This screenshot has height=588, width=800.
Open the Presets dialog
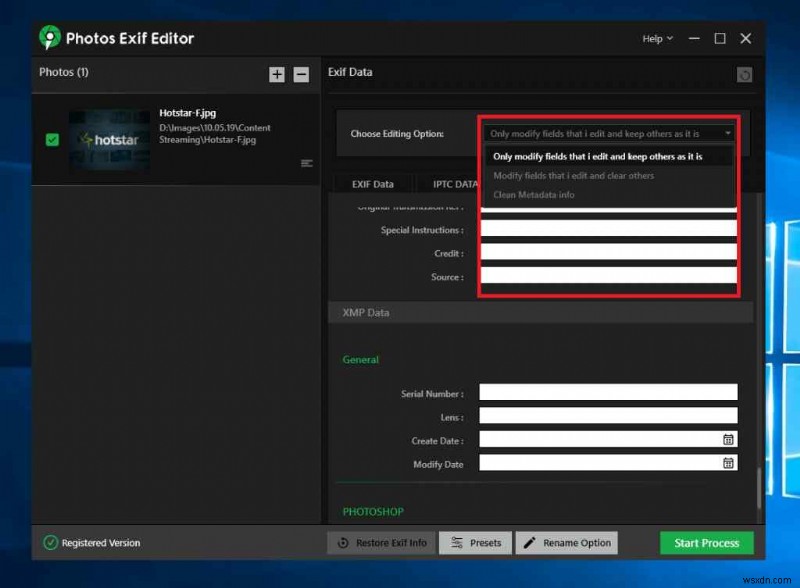coord(475,542)
